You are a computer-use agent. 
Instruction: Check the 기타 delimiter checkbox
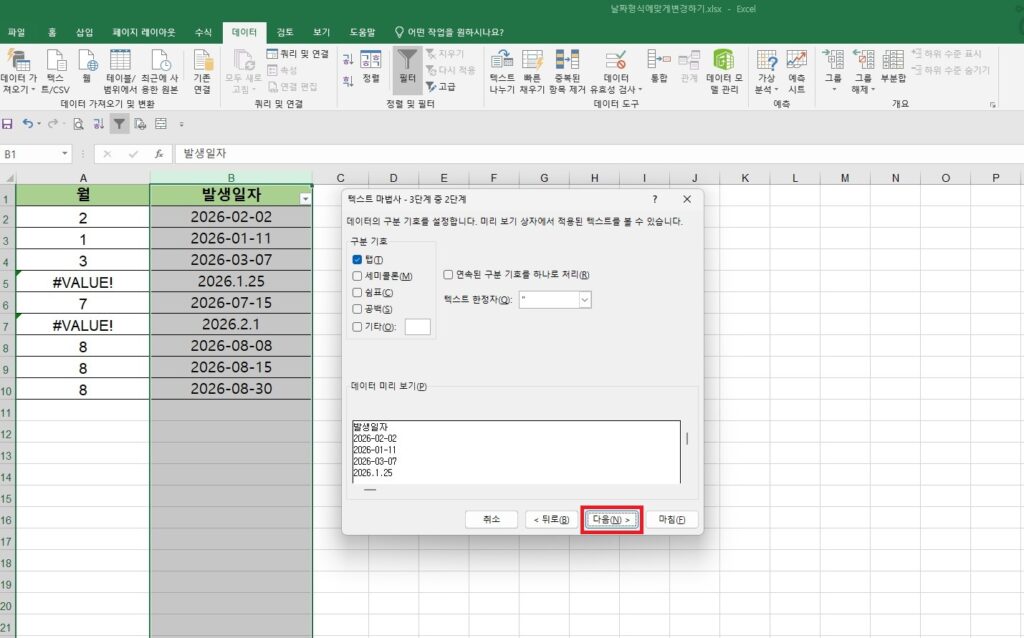pyautogui.click(x=357, y=327)
